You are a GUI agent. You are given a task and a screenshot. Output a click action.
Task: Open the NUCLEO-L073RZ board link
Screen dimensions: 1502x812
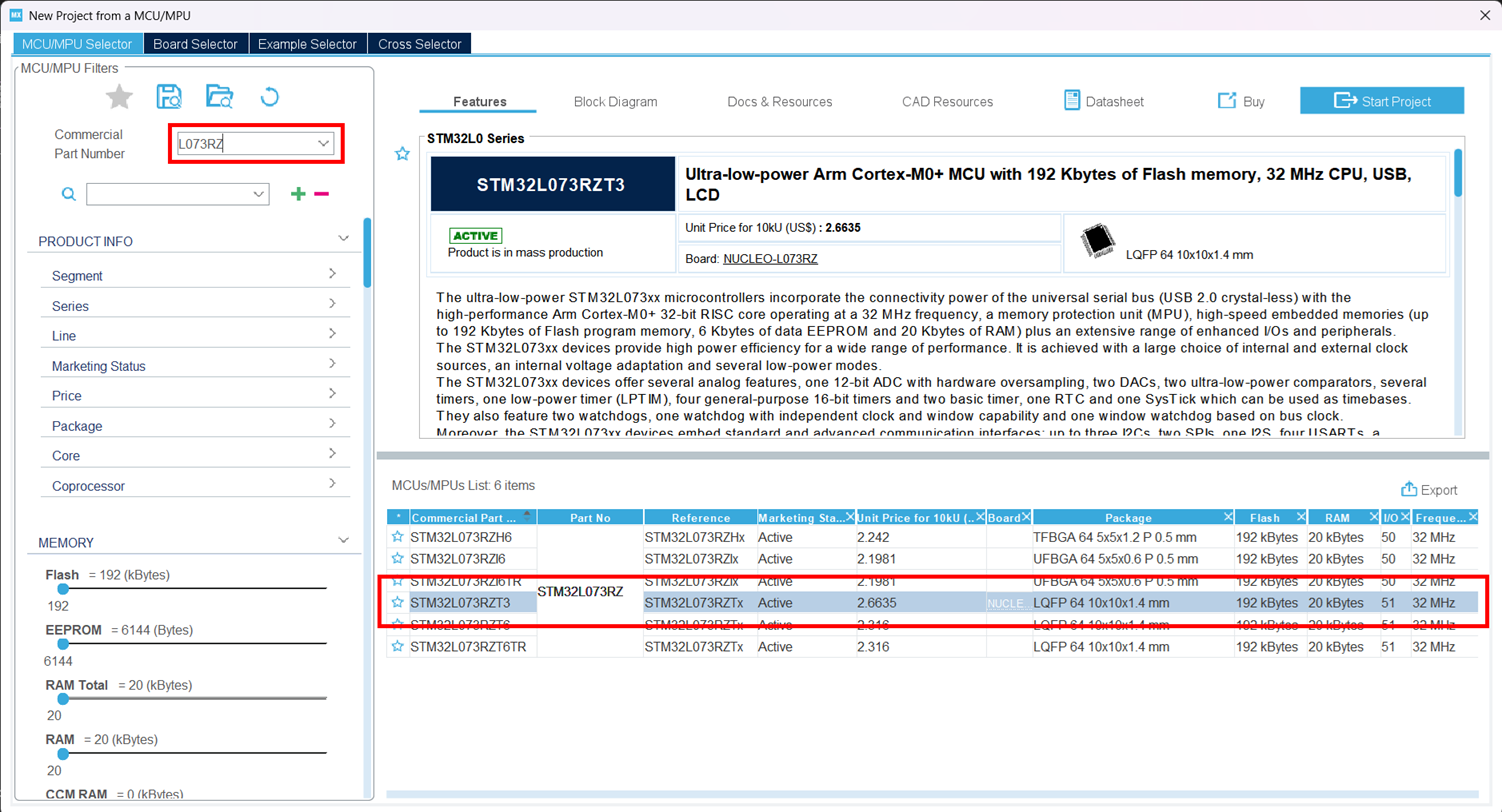770,259
